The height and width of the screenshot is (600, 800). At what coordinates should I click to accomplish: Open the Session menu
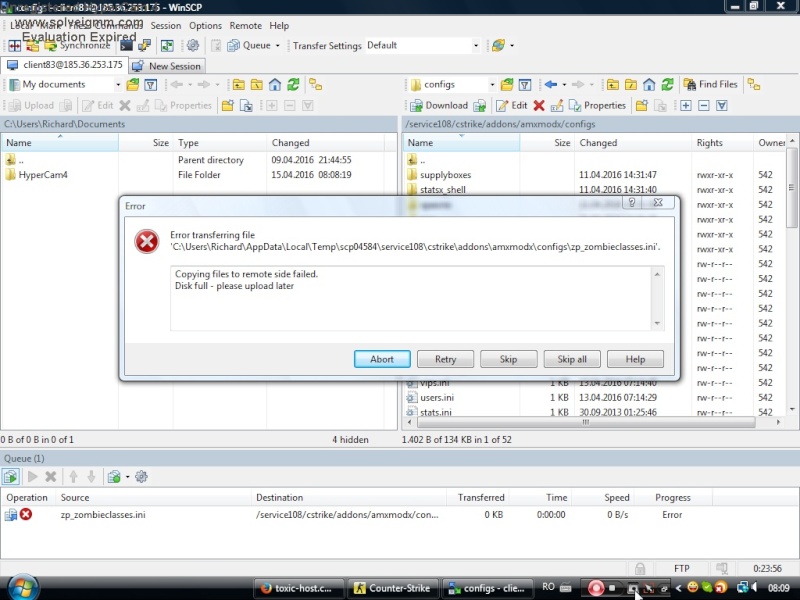coord(166,26)
